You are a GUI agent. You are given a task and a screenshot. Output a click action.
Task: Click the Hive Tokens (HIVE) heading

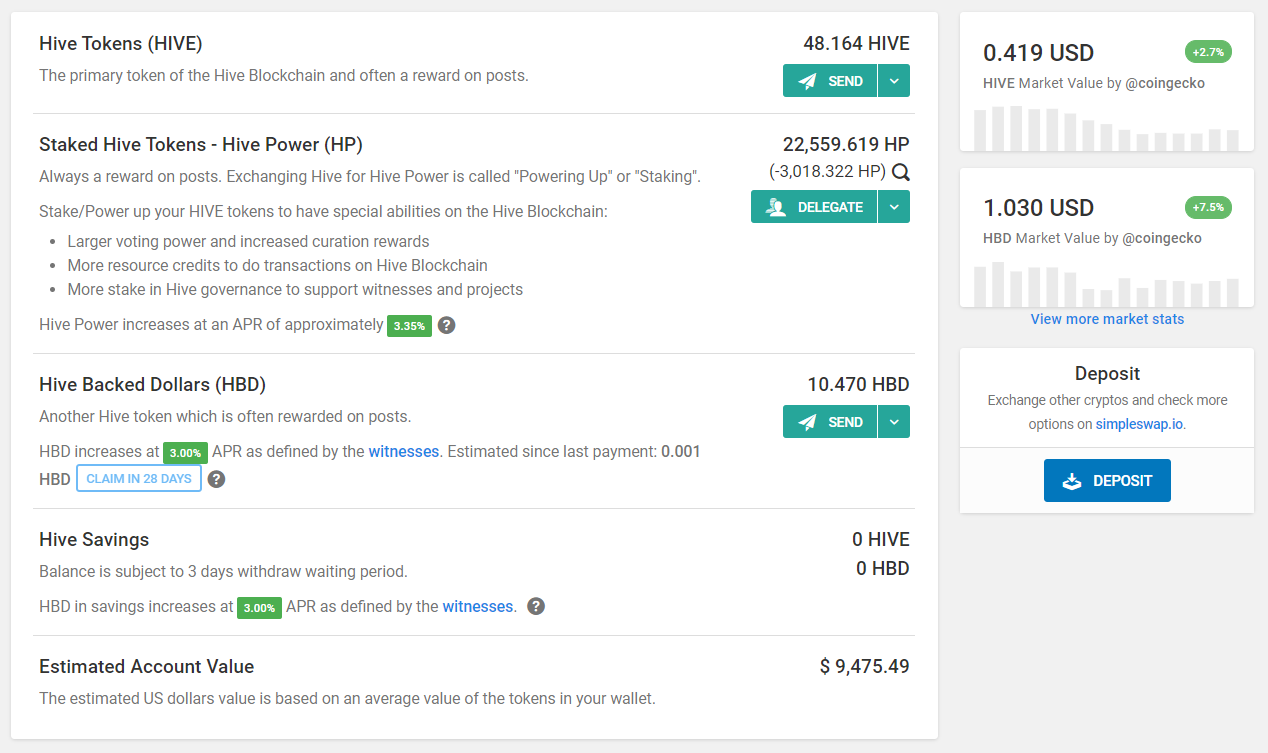point(121,44)
